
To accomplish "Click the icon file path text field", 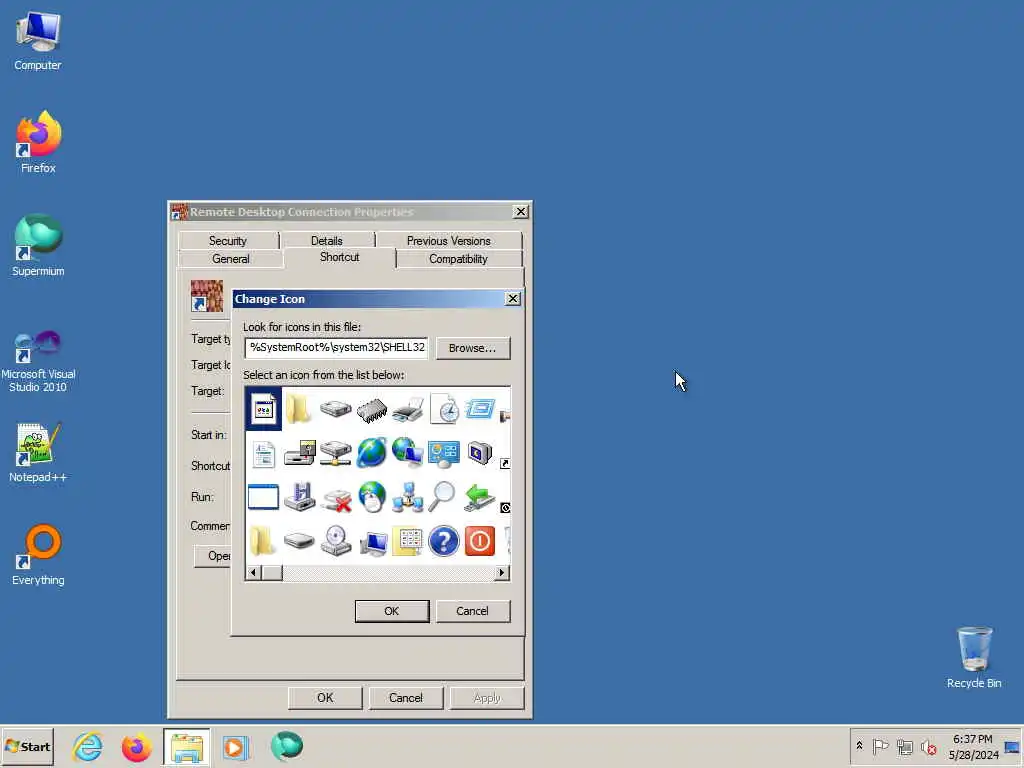I will [336, 347].
